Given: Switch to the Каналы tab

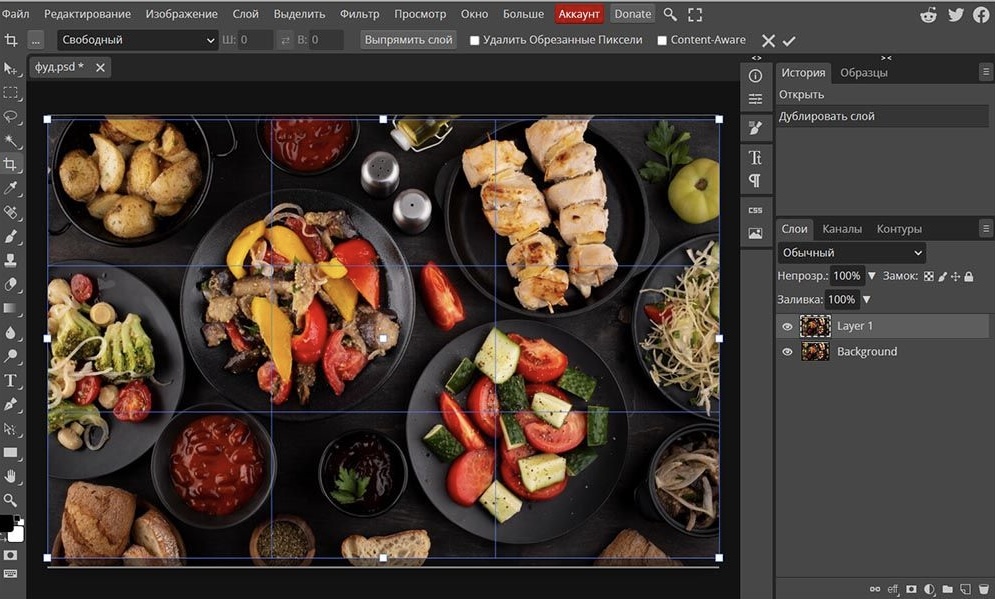Looking at the screenshot, I should [x=841, y=229].
